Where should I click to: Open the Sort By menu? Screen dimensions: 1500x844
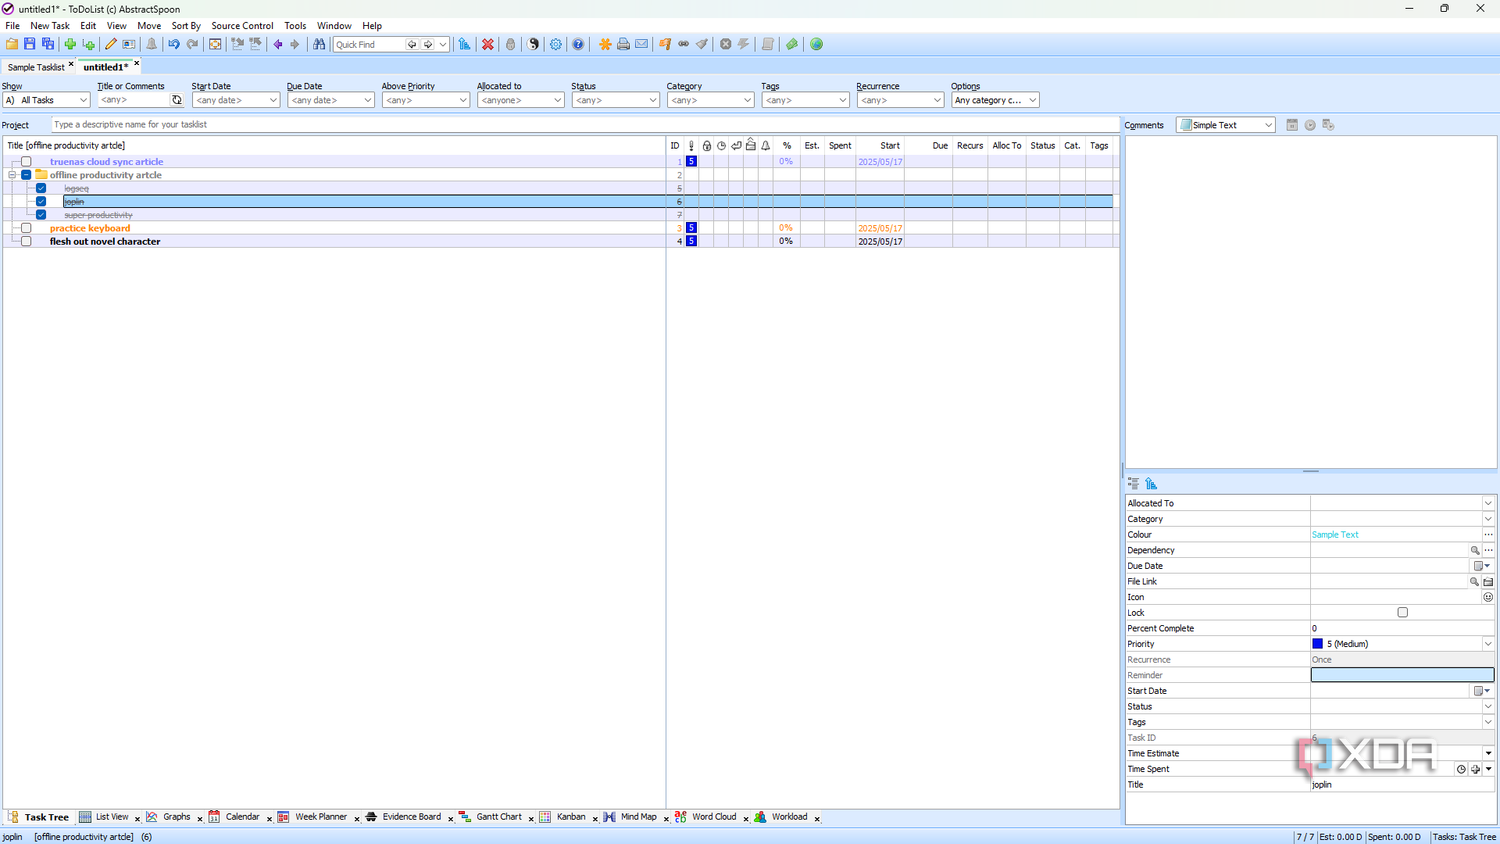coord(186,26)
